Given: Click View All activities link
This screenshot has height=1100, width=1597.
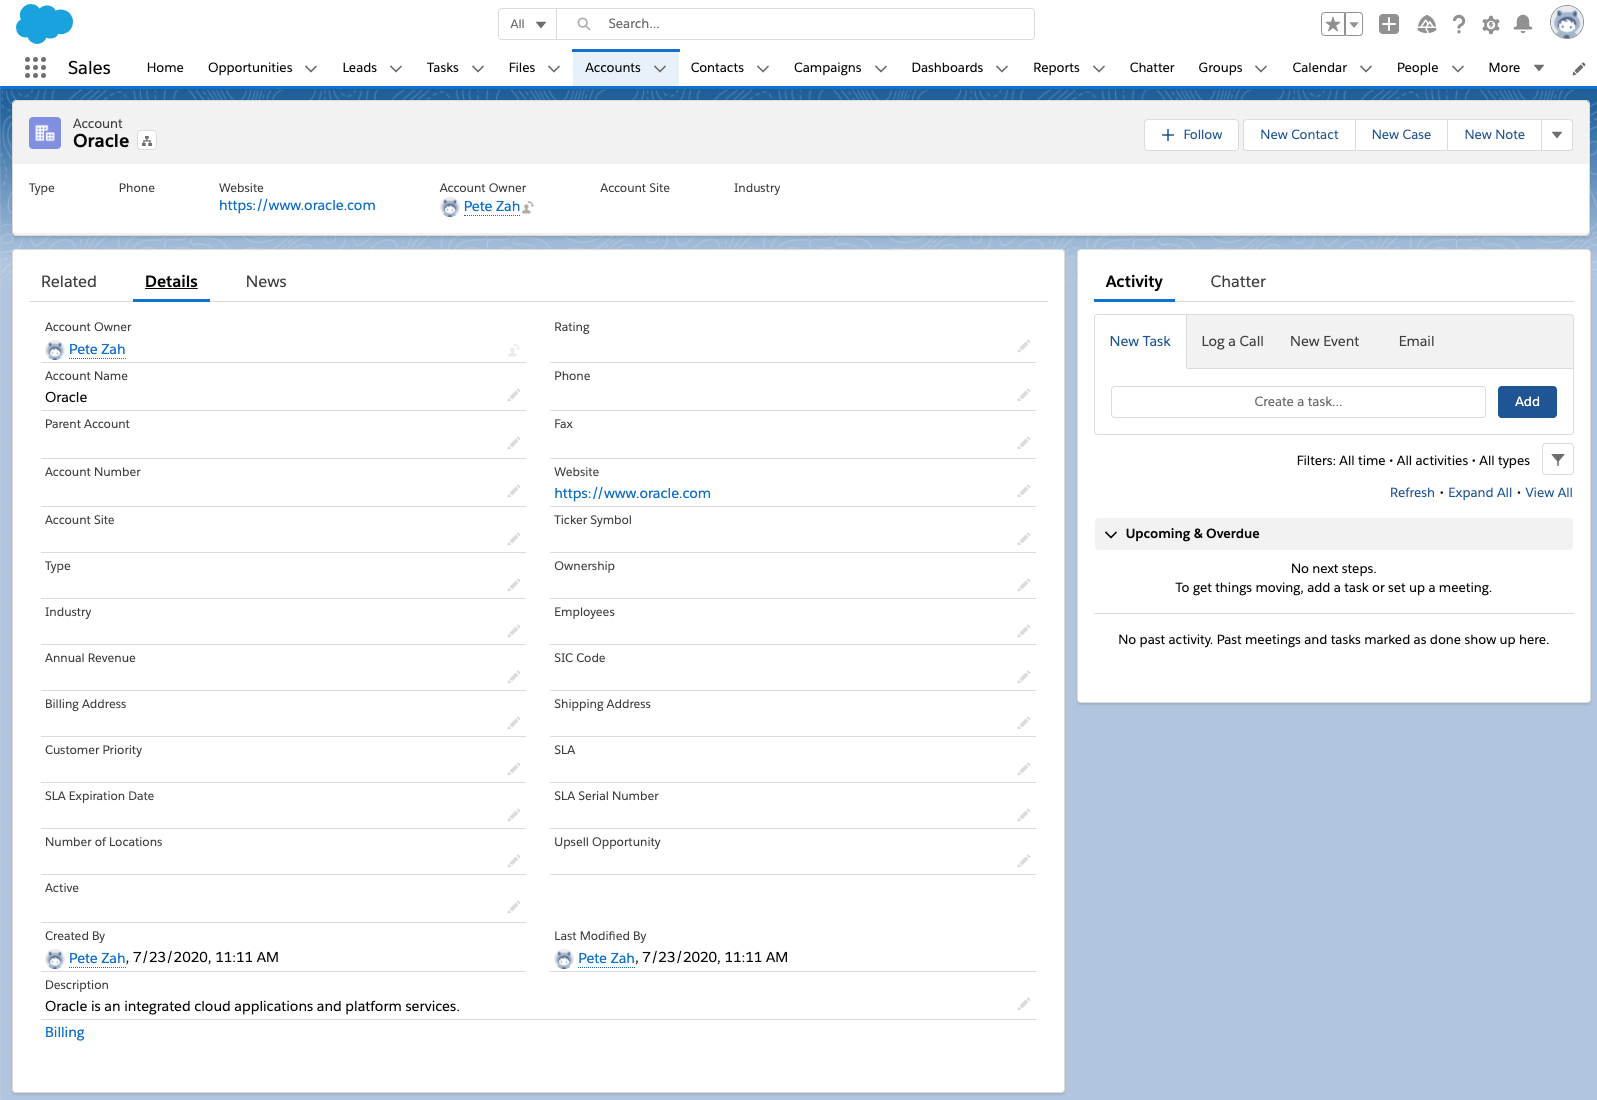Looking at the screenshot, I should [x=1549, y=493].
